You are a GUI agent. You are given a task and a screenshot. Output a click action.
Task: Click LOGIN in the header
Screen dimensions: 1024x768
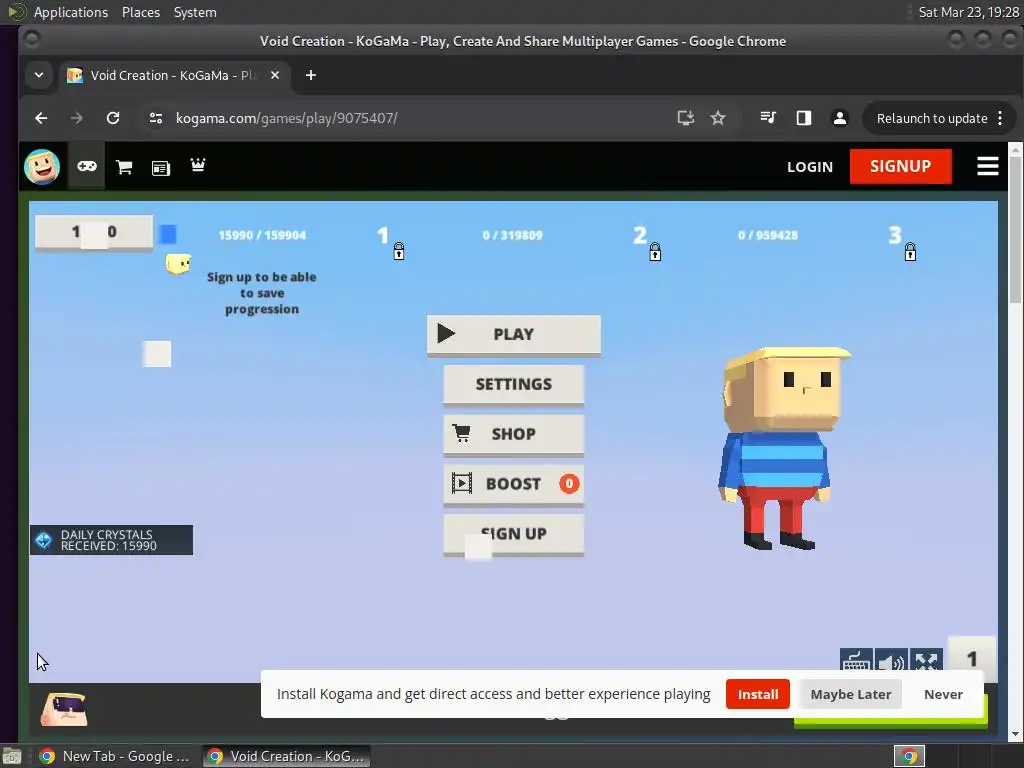(x=810, y=167)
